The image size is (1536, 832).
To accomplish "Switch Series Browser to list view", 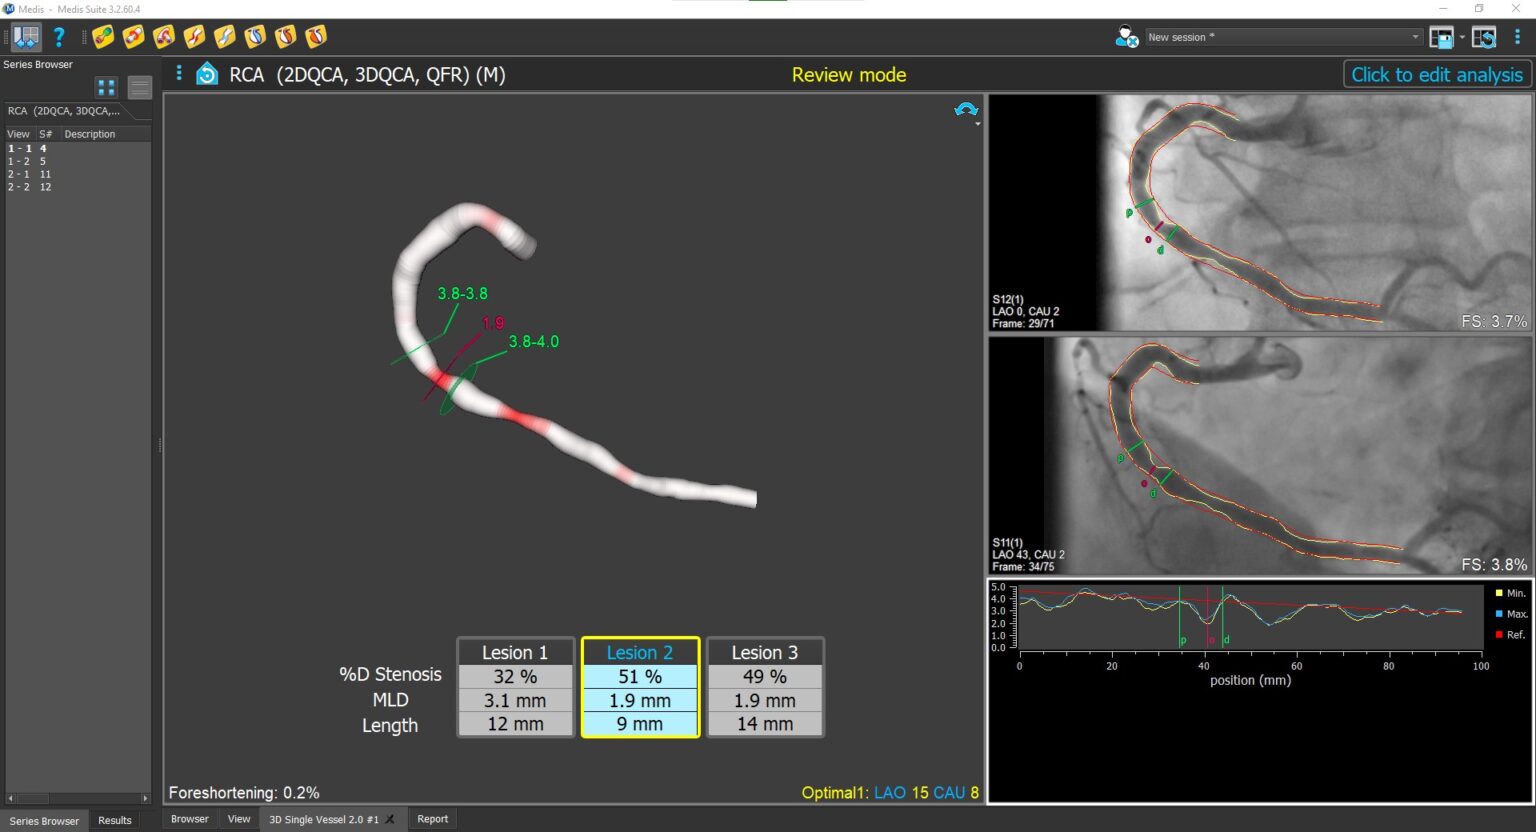I will click(140, 87).
